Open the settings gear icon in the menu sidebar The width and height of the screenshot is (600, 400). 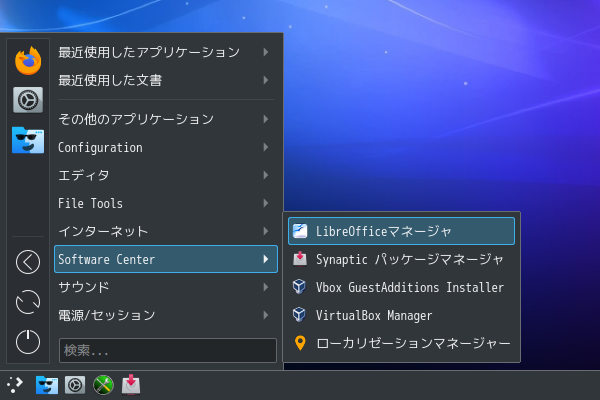pos(28,100)
